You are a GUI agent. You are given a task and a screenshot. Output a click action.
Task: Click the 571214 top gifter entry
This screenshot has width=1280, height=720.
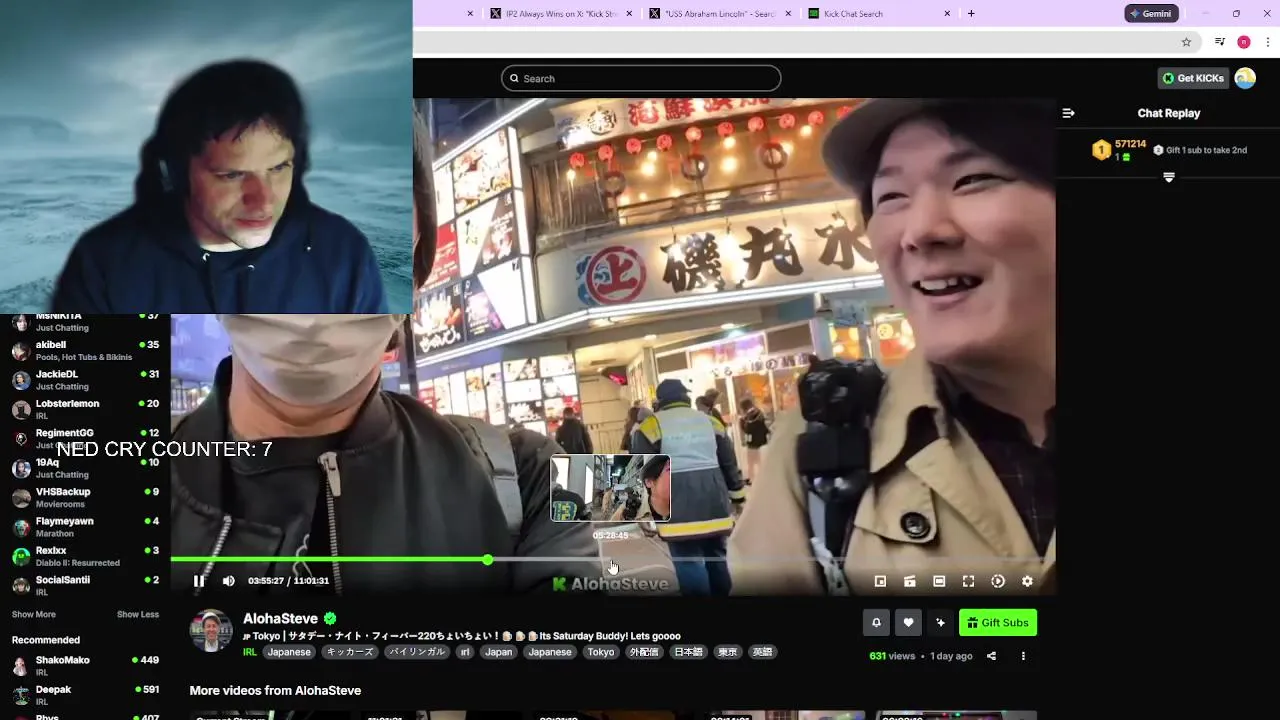pyautogui.click(x=1120, y=150)
